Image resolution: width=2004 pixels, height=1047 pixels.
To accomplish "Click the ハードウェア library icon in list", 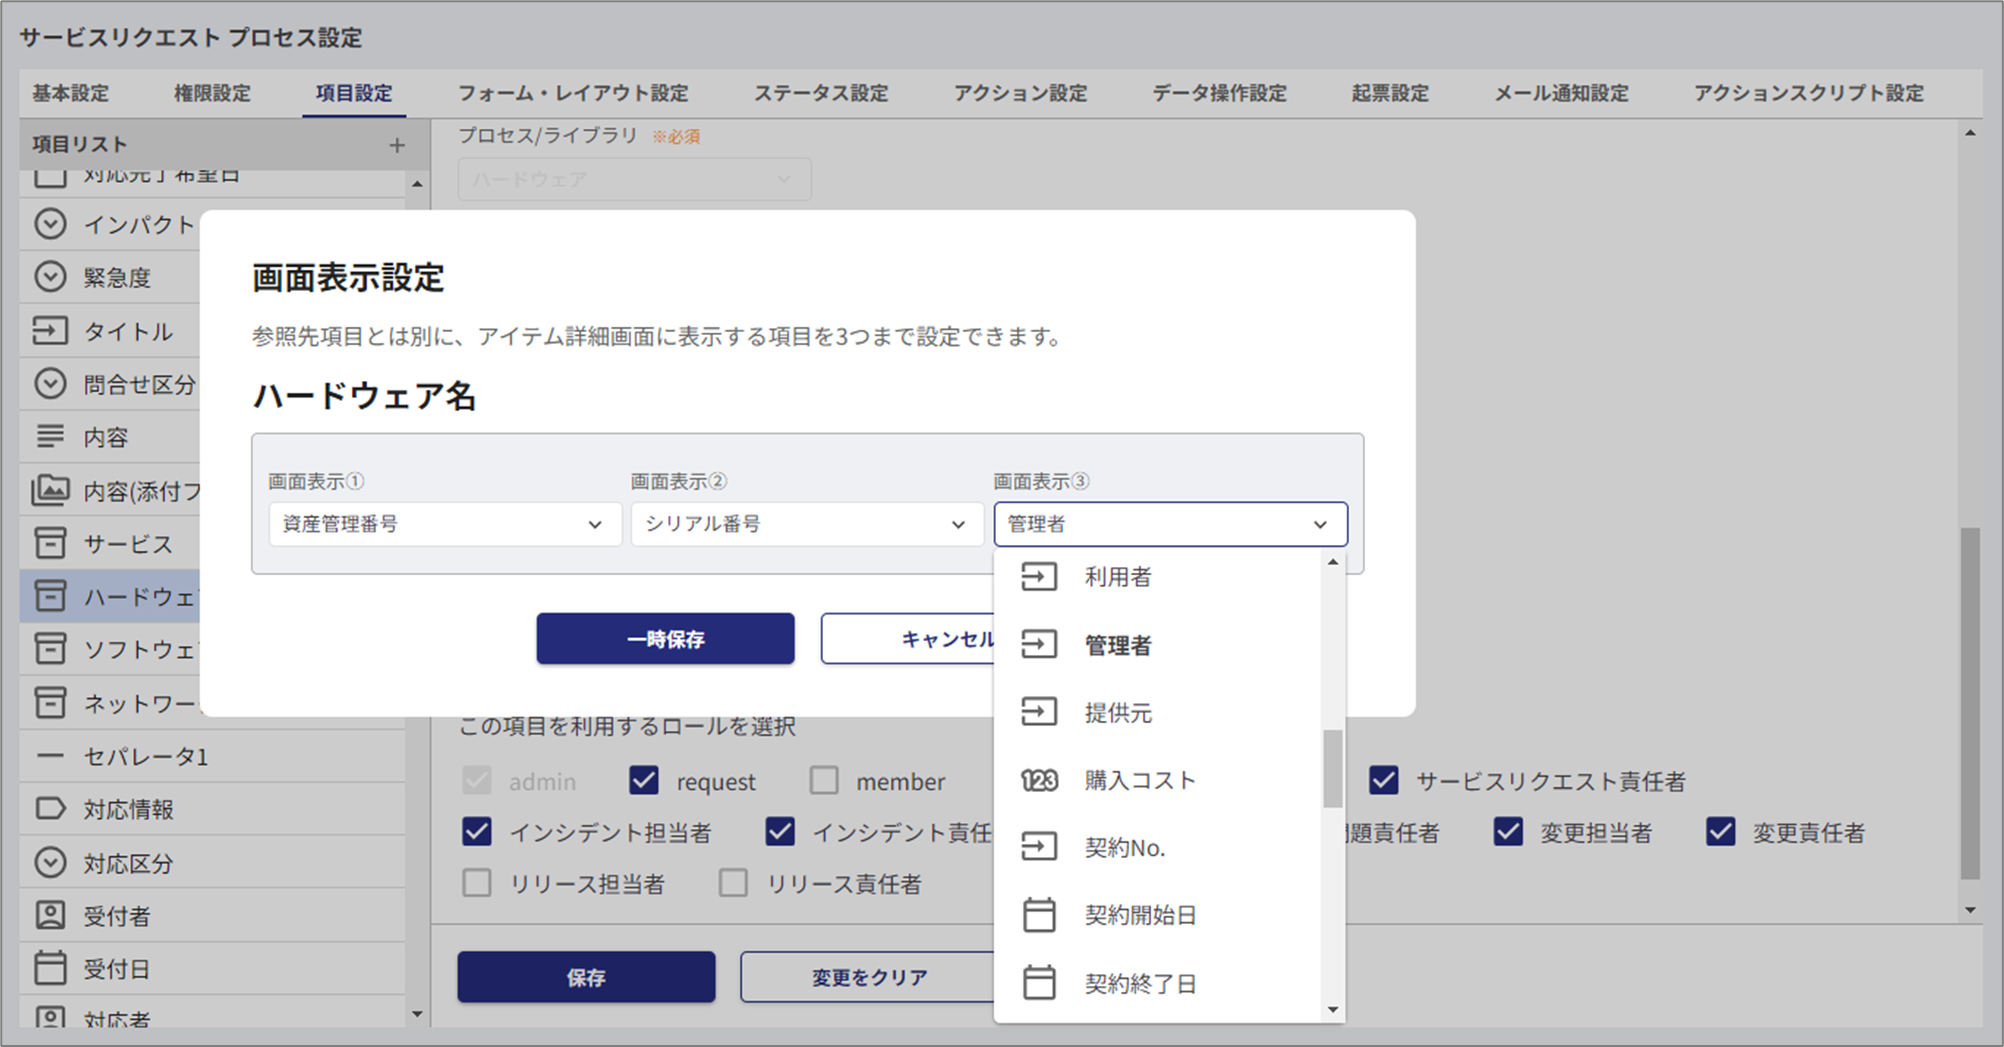I will (x=50, y=597).
